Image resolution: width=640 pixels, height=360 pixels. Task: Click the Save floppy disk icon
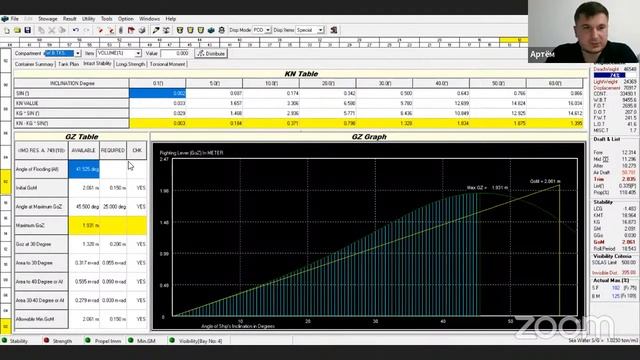(27, 30)
